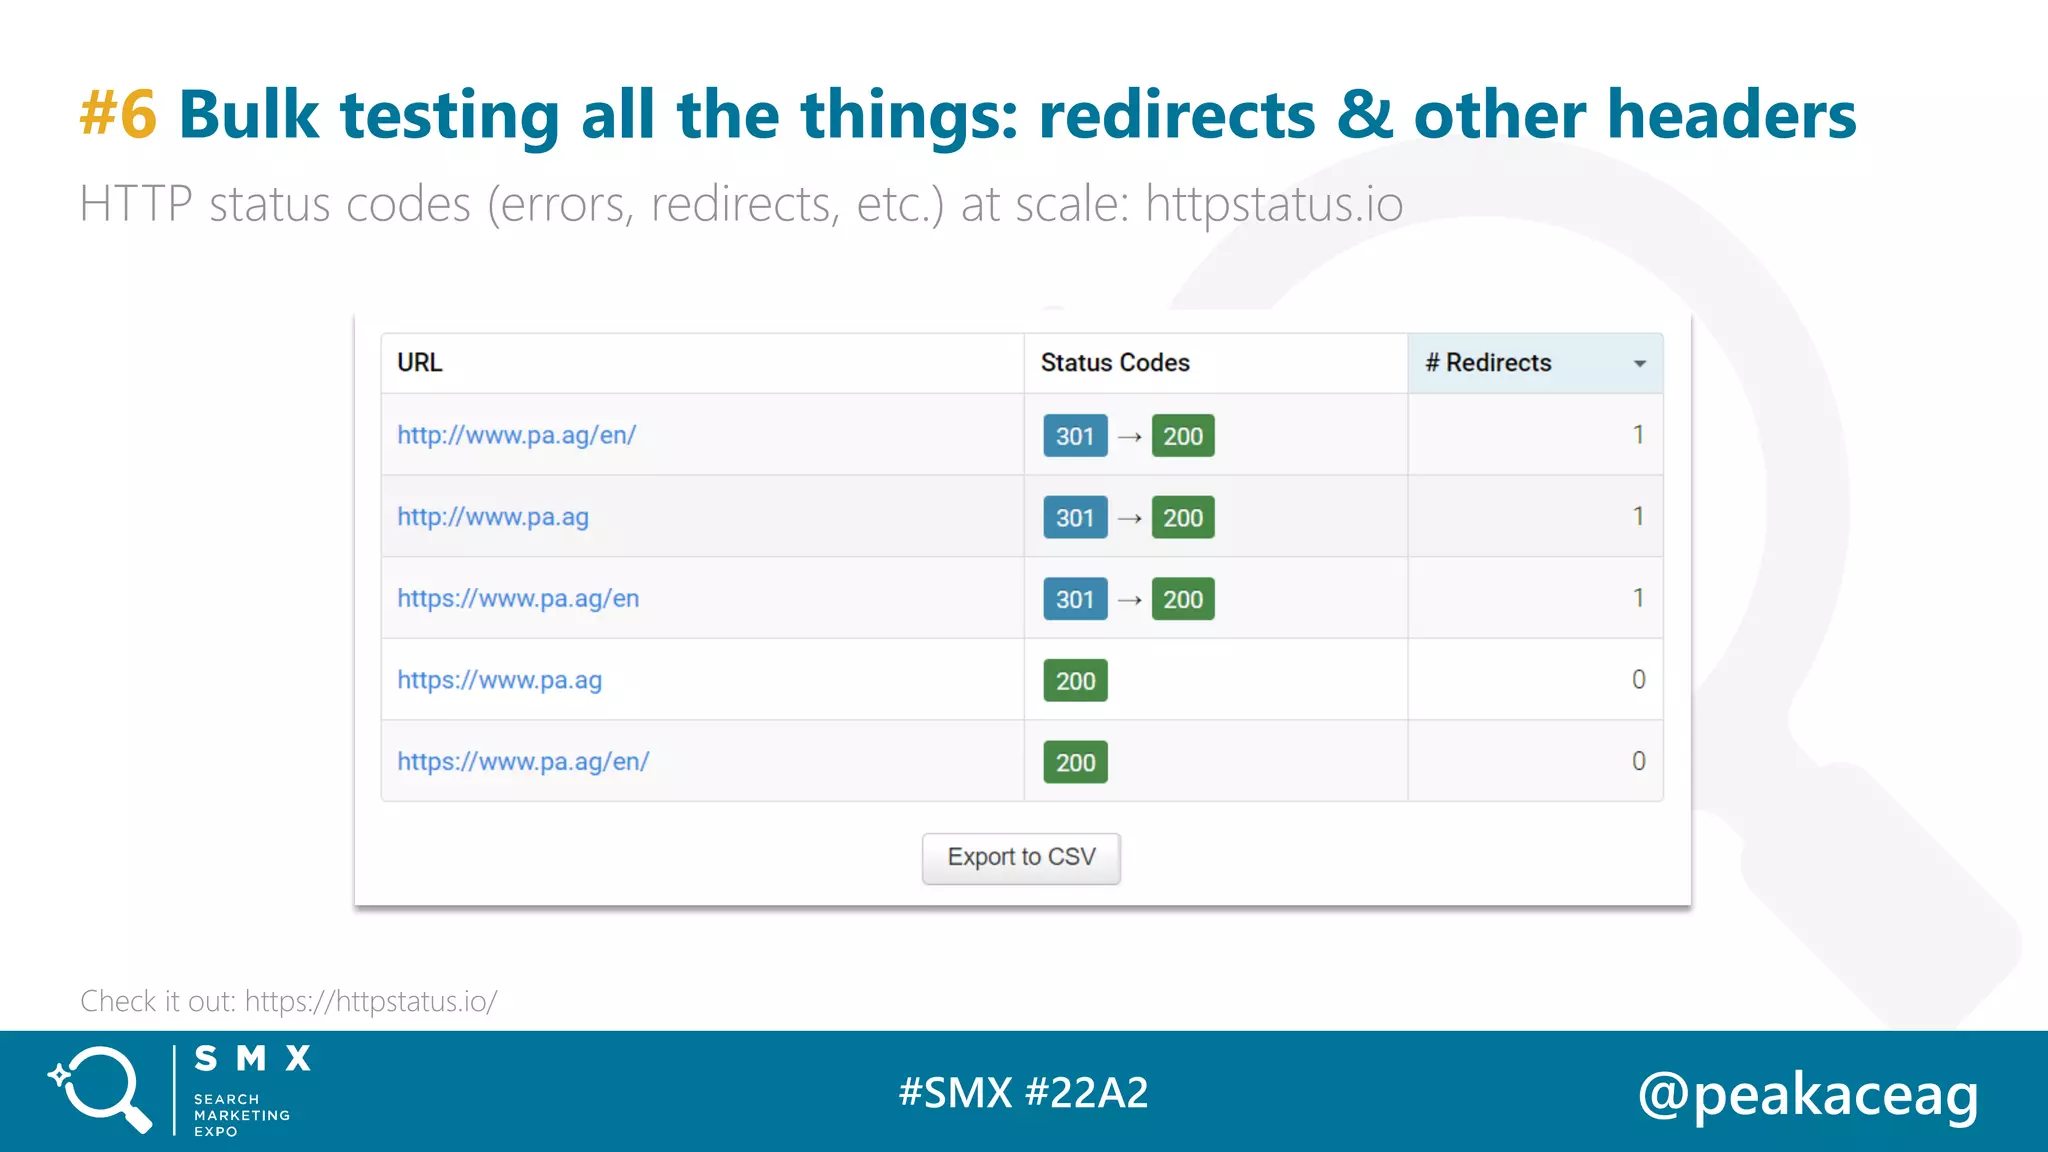
Task: Open the http://www.pa.ag/en/ link
Action: point(516,435)
